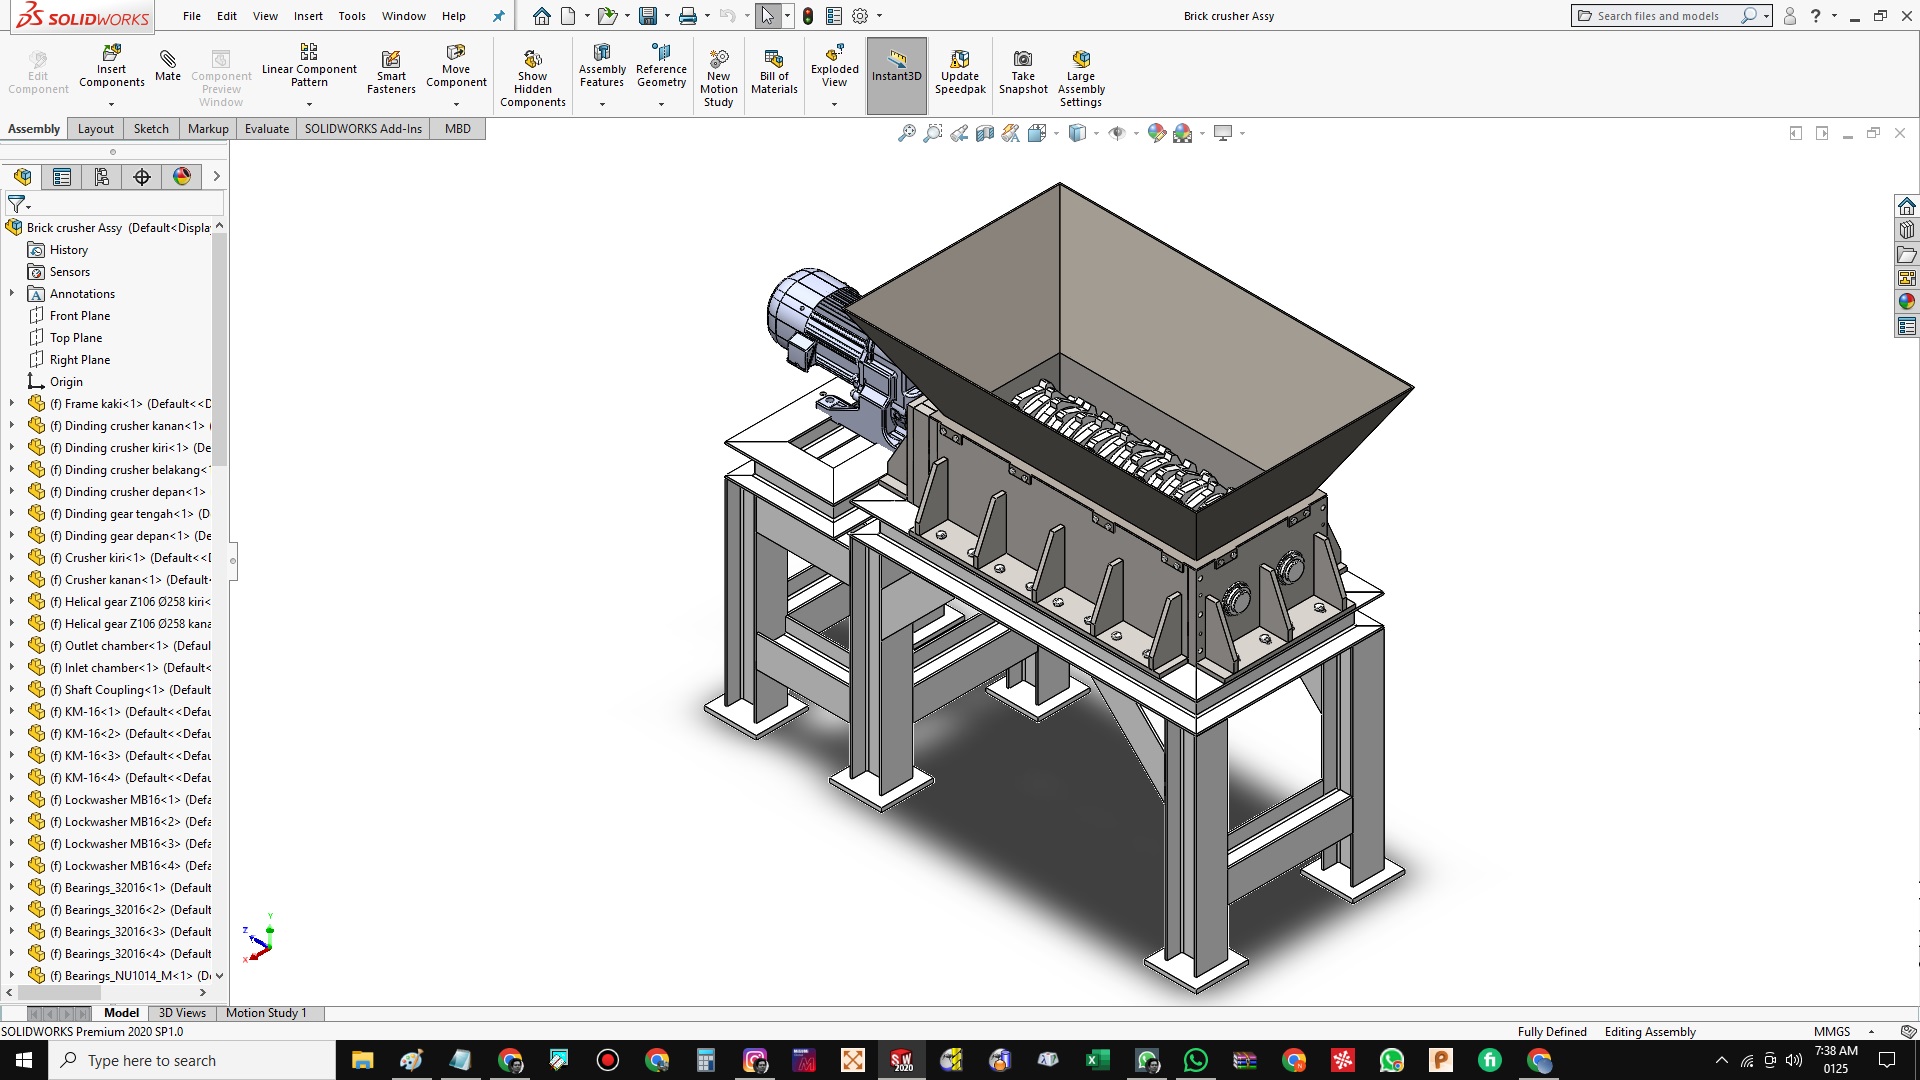Open Large Assembly Settings

pyautogui.click(x=1080, y=60)
